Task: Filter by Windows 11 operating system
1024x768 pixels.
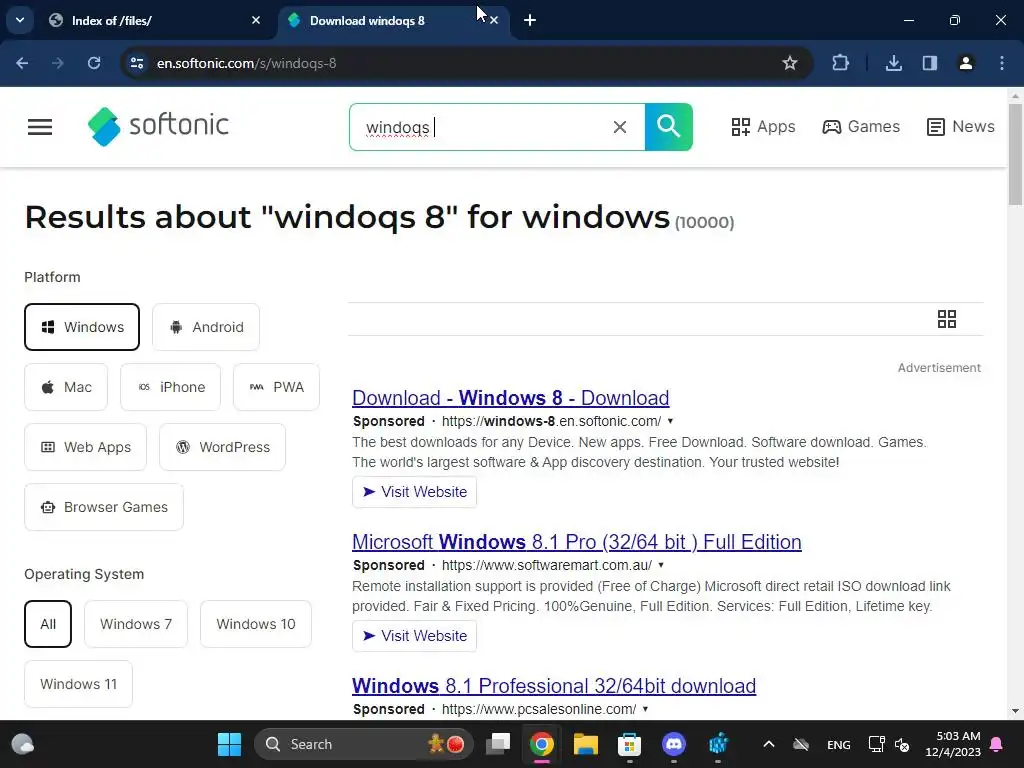Action: point(78,684)
